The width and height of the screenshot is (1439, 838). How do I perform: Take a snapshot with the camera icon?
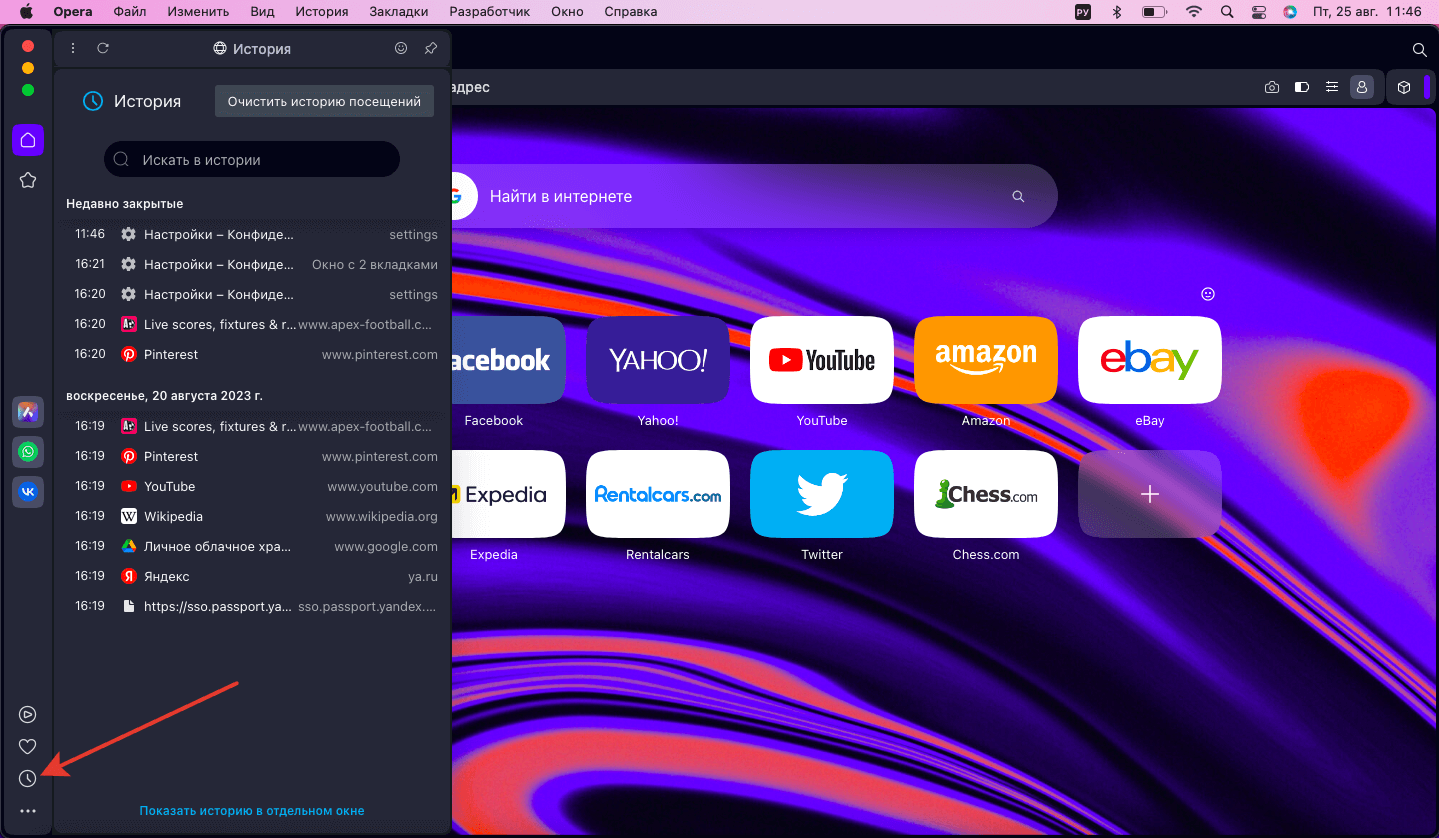1272,87
